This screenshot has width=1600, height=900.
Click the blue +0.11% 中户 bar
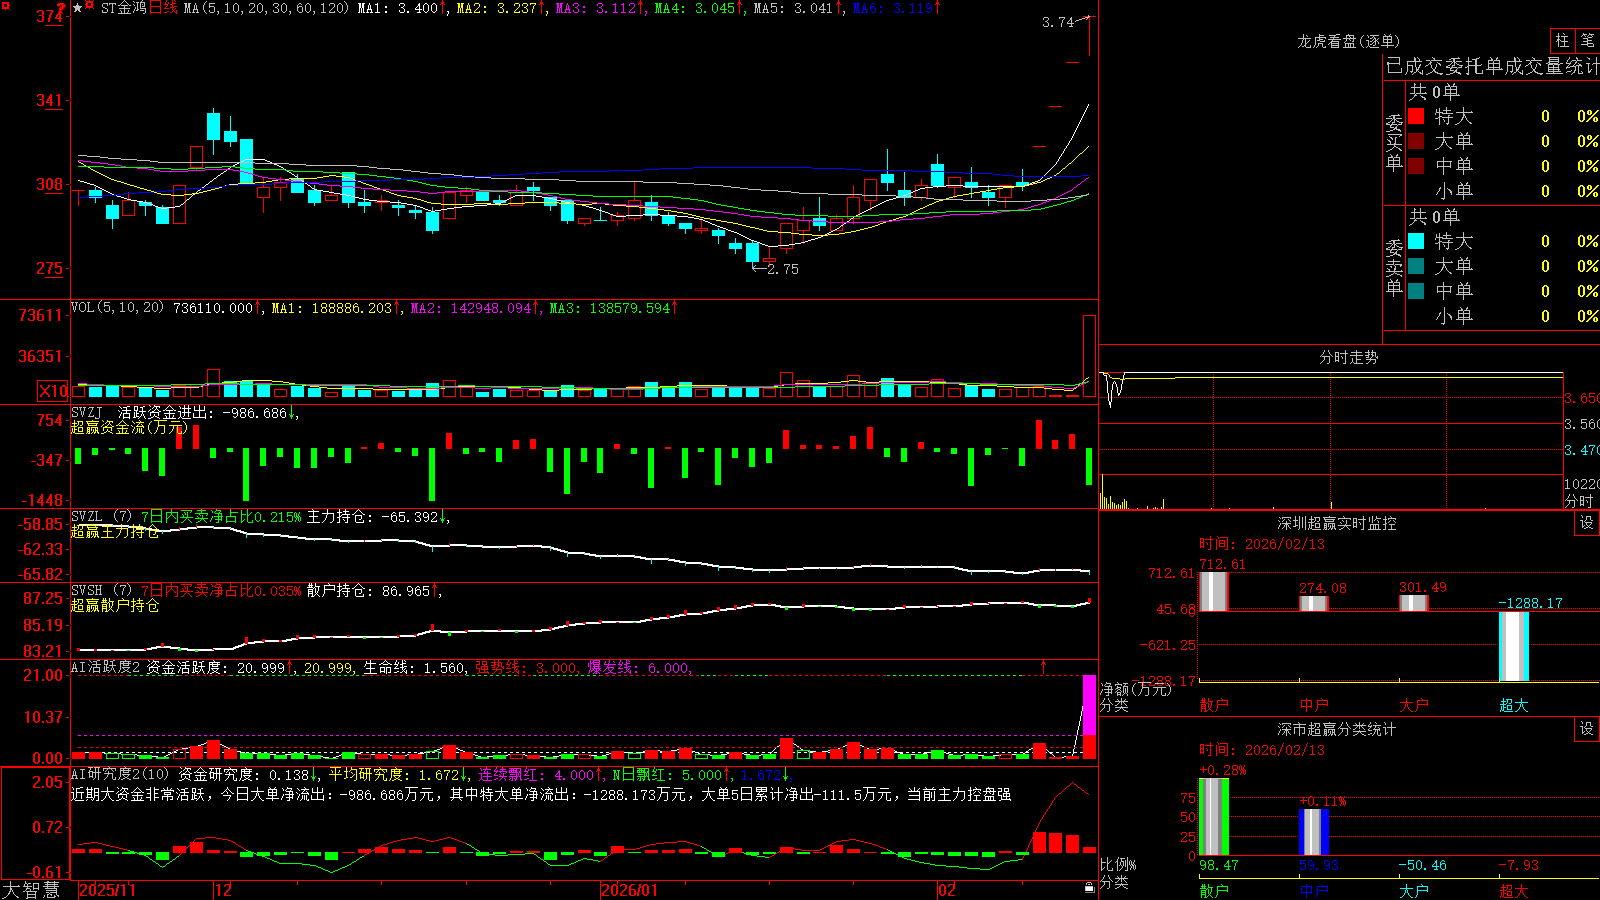pyautogui.click(x=1314, y=832)
